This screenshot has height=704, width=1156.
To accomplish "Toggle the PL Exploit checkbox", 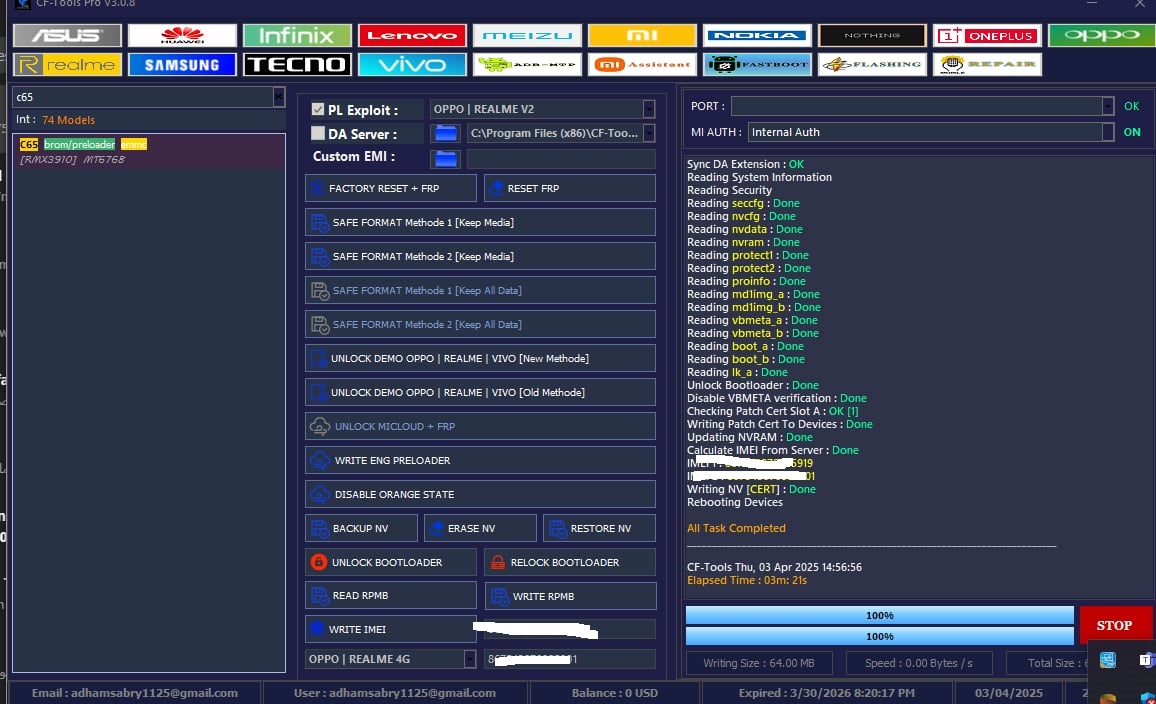I will coord(318,109).
